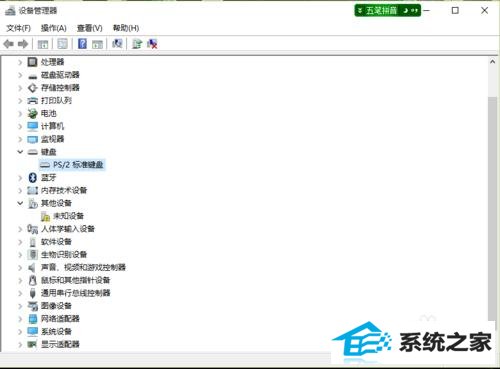The height and width of the screenshot is (369, 500).
Task: Collapse the 其他设备 node
Action: point(20,203)
